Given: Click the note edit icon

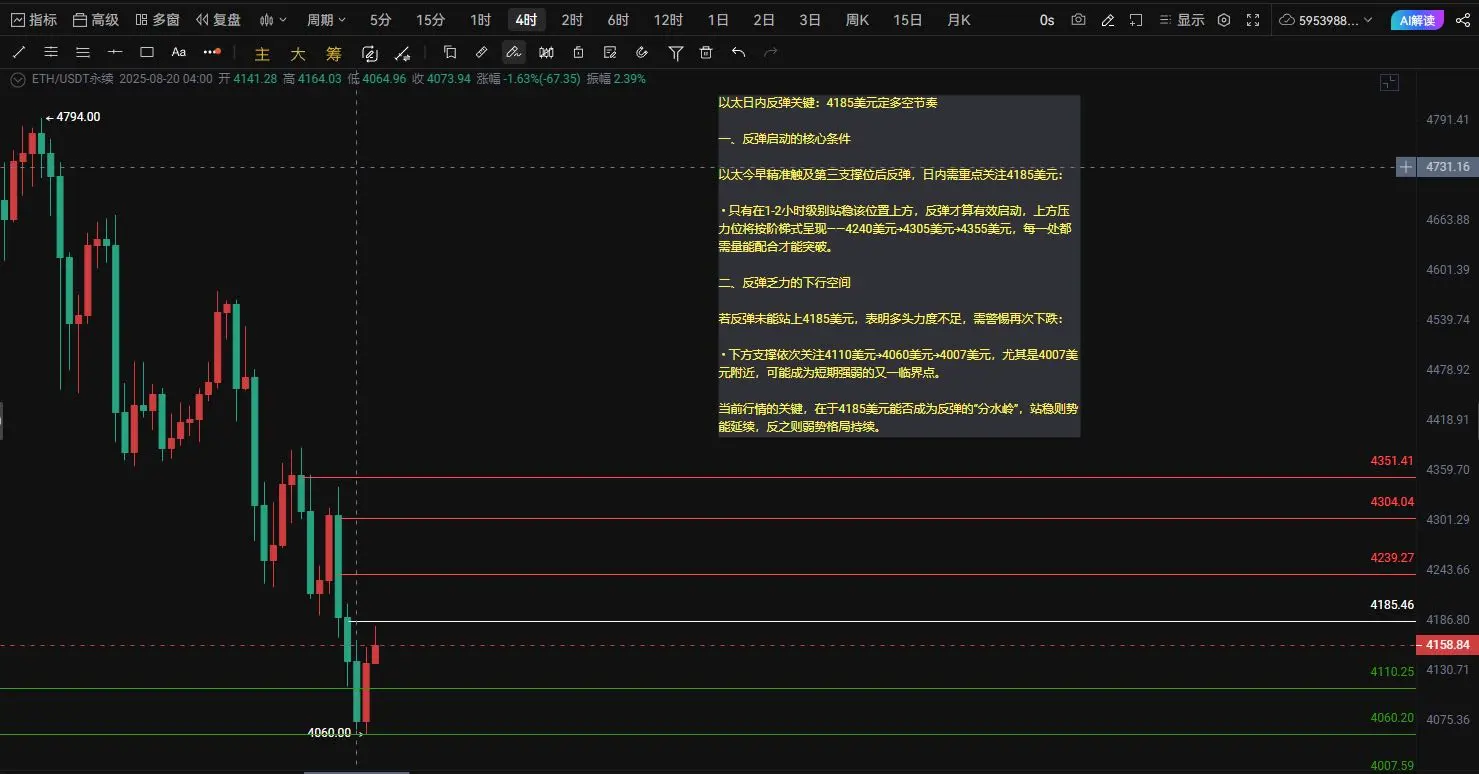Looking at the screenshot, I should click(610, 52).
